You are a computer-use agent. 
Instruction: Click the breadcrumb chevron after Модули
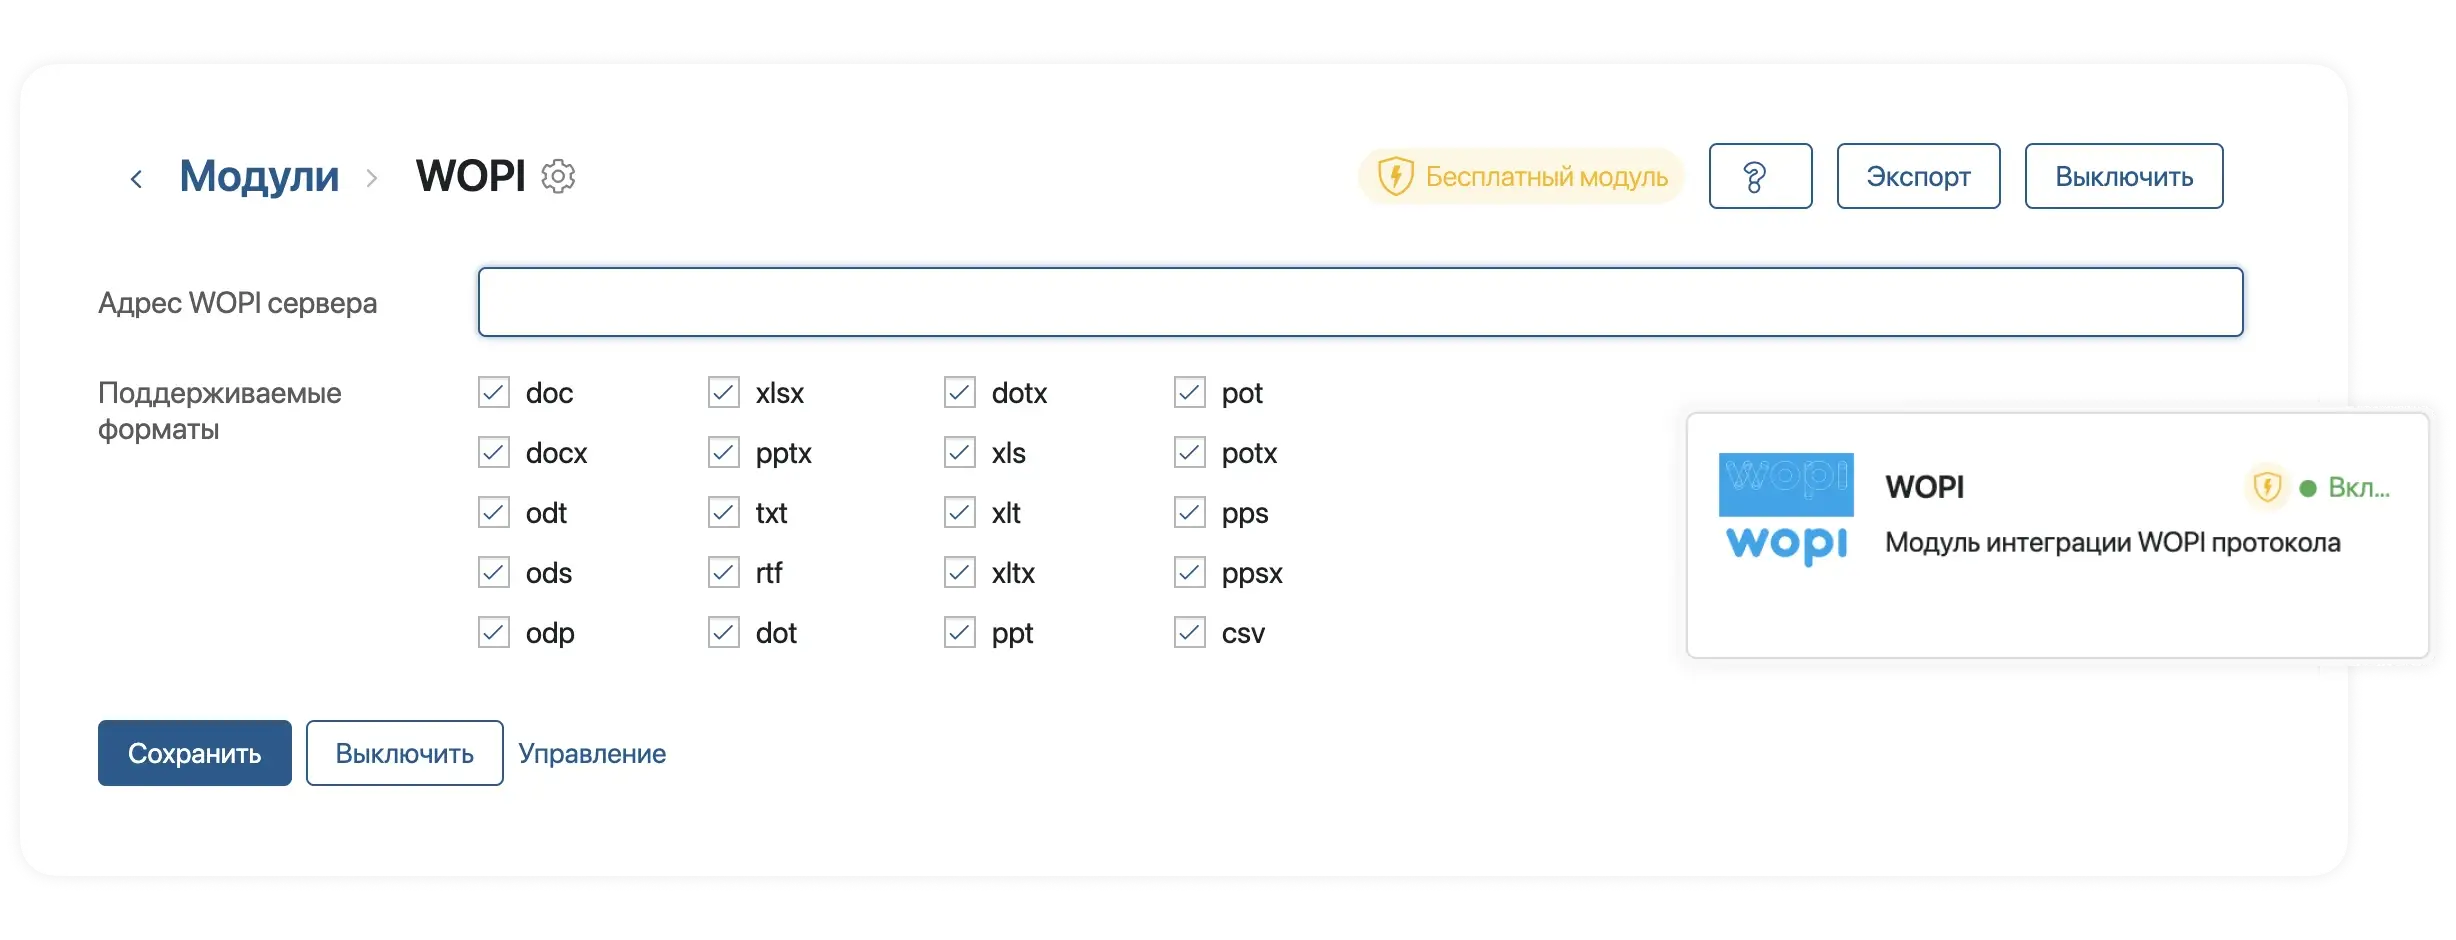[372, 179]
